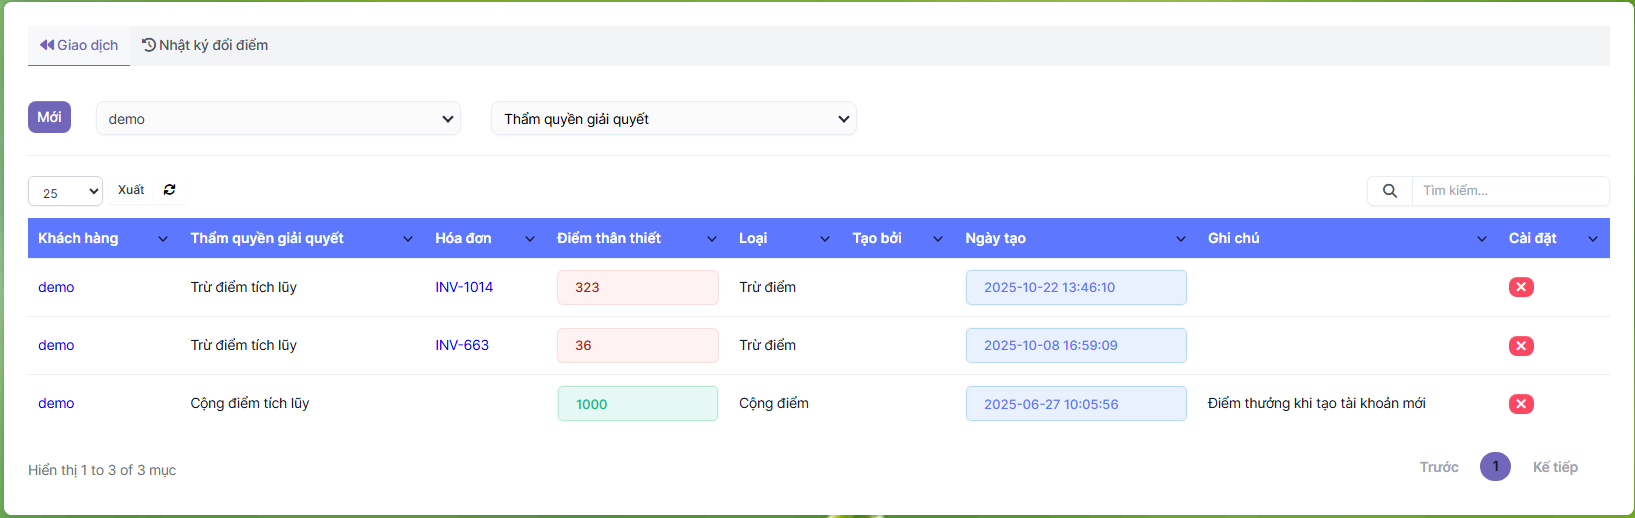
Task: Click inside the Tìm kiếm search field
Action: coord(1508,191)
